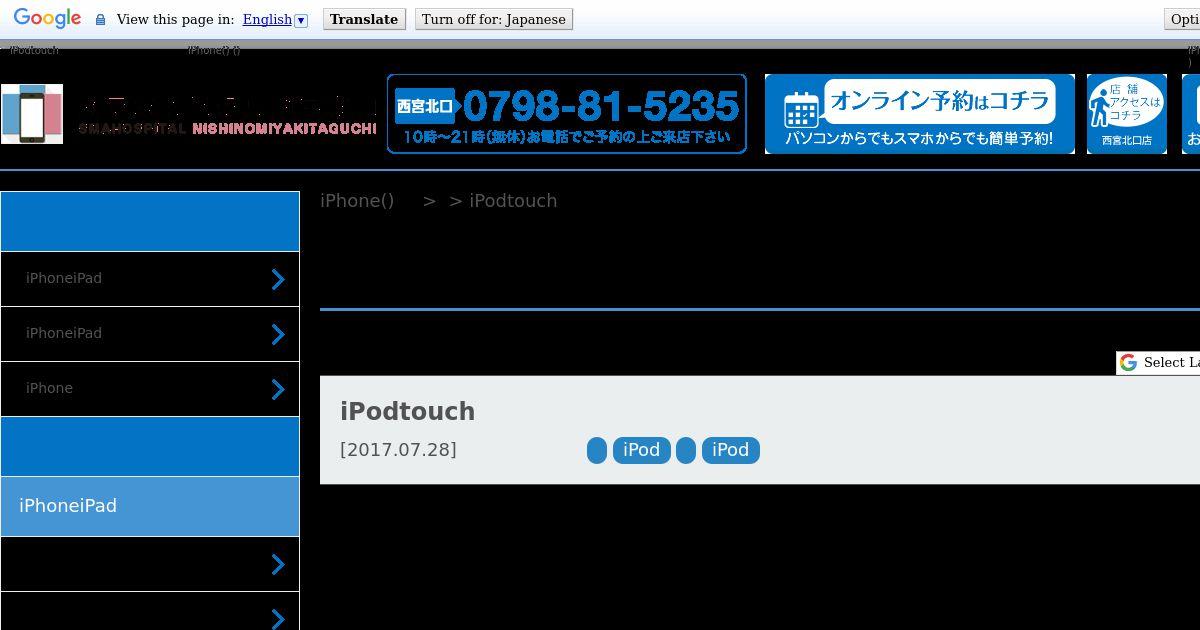The height and width of the screenshot is (630, 1200).
Task: Open the translate Options button
Action: point(1183,19)
